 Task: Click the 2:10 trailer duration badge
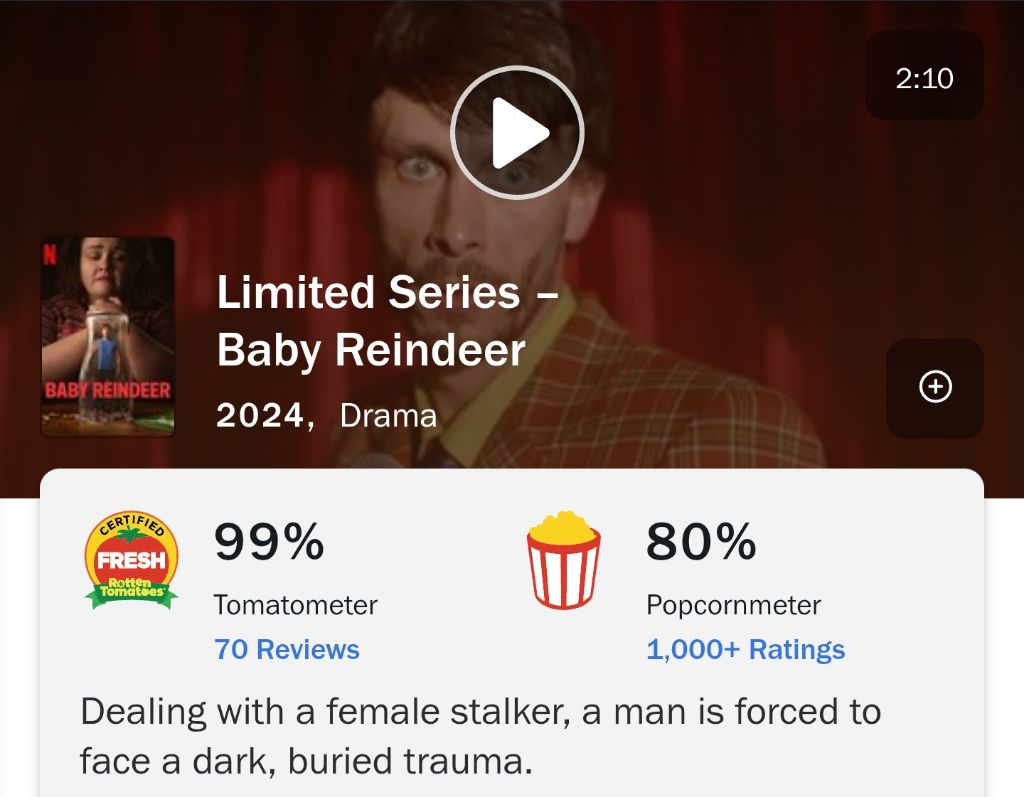(x=924, y=76)
